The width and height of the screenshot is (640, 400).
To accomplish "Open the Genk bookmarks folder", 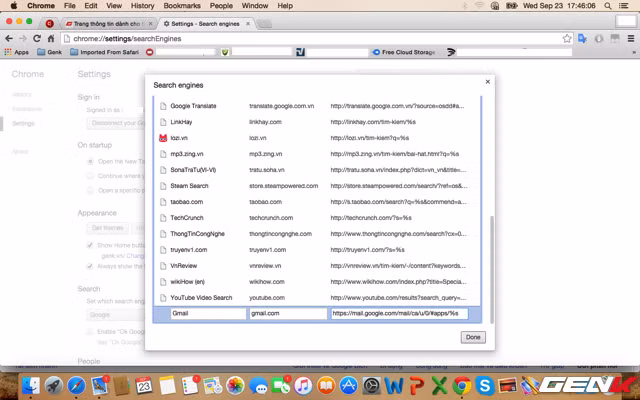I will (x=50, y=52).
